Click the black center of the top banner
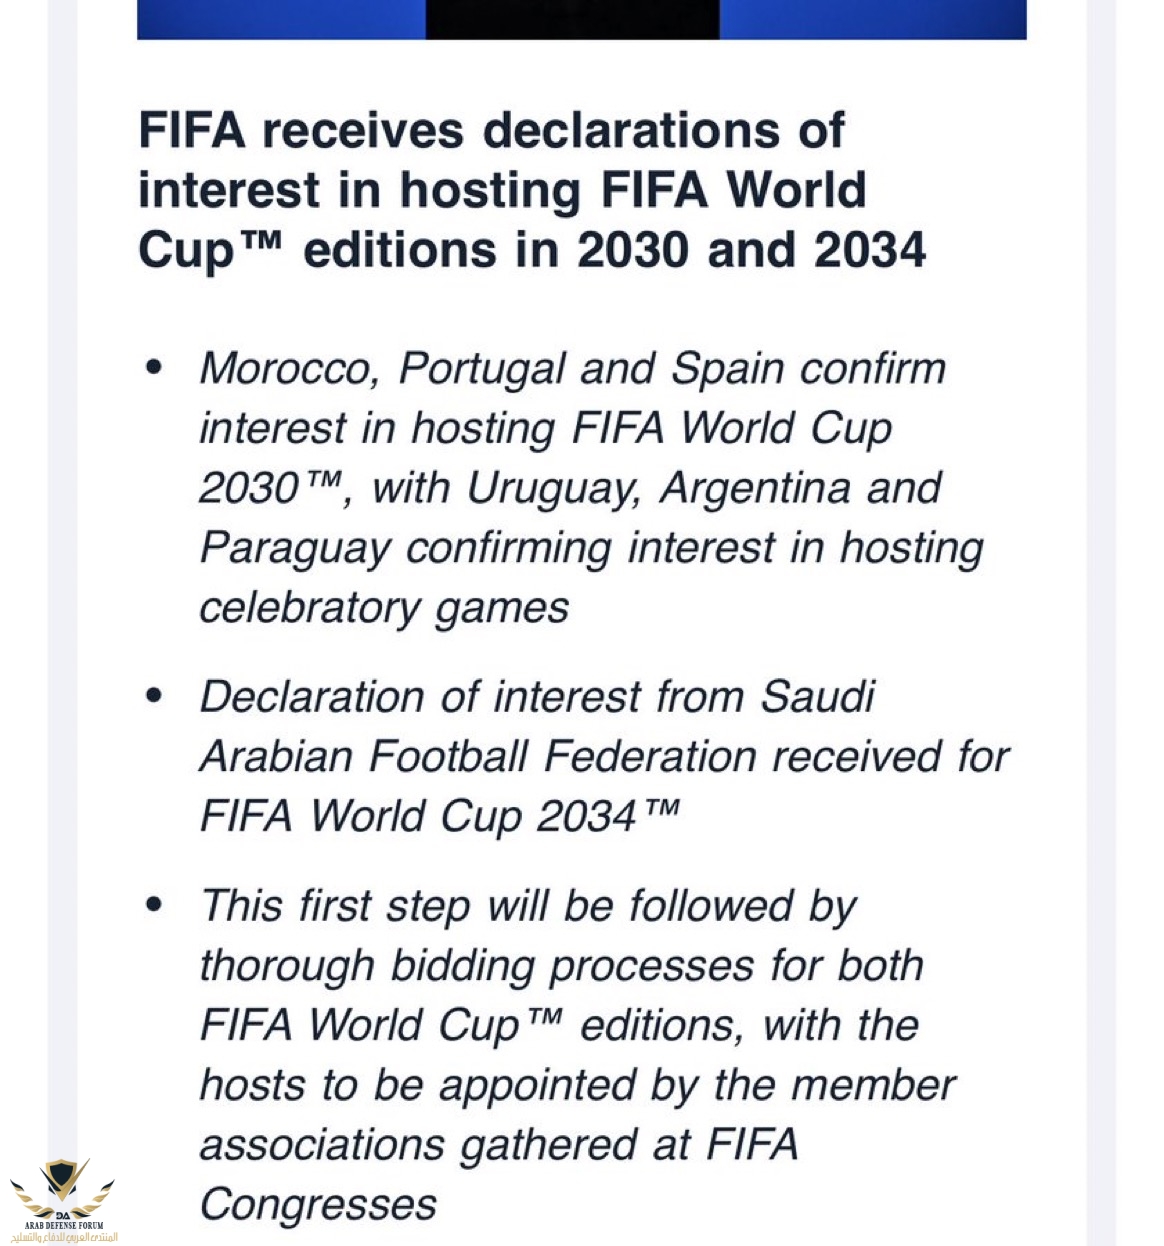The width and height of the screenshot is (1164, 1246). pyautogui.click(x=572, y=19)
